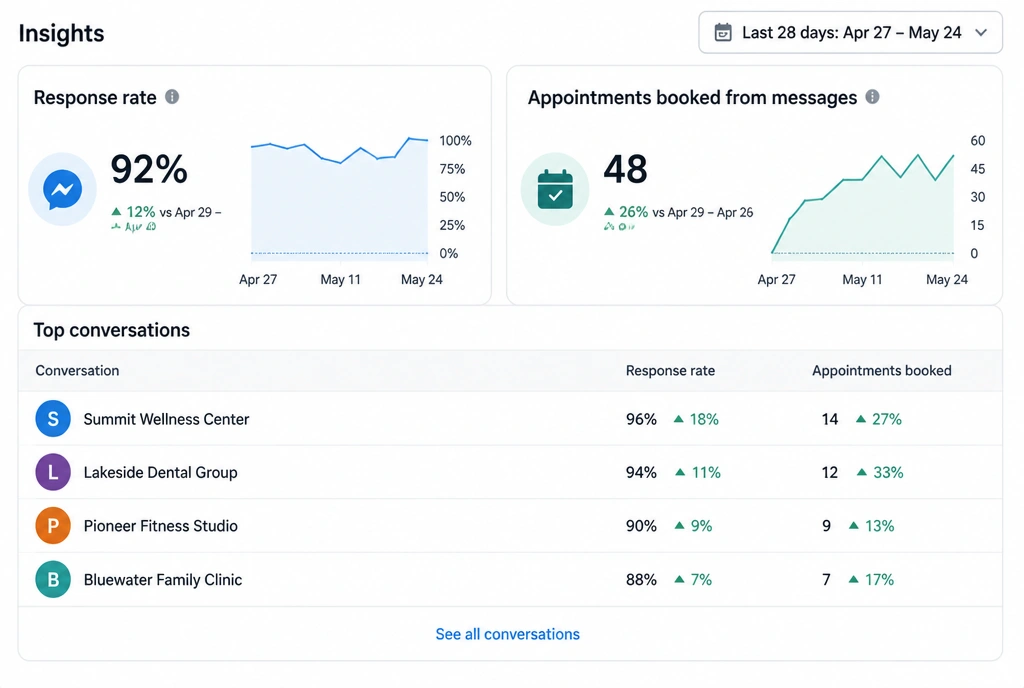
Task: Click Lakeside Dental Group's 12 appointments value
Action: pos(829,473)
